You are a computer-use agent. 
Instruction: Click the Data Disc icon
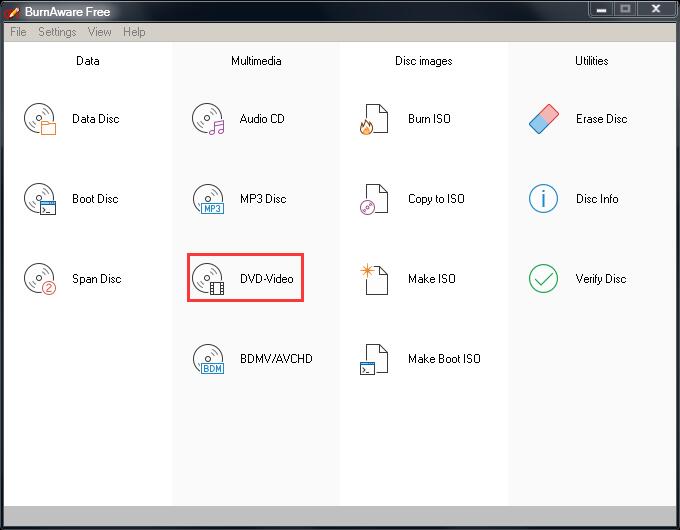[40, 119]
